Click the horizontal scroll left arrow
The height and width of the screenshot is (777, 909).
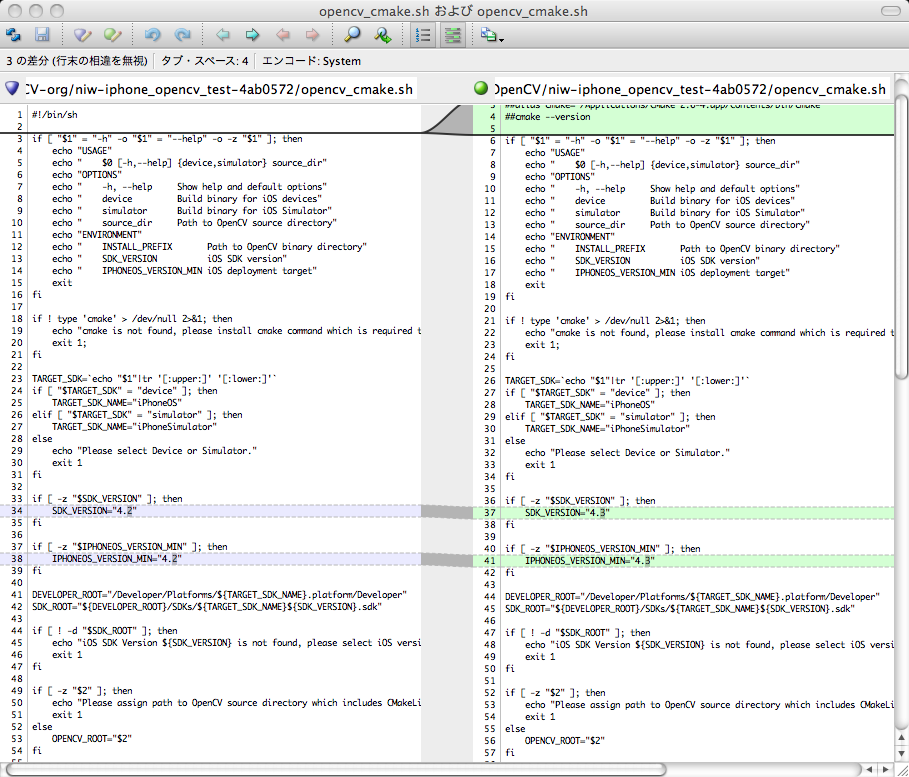coord(870,769)
